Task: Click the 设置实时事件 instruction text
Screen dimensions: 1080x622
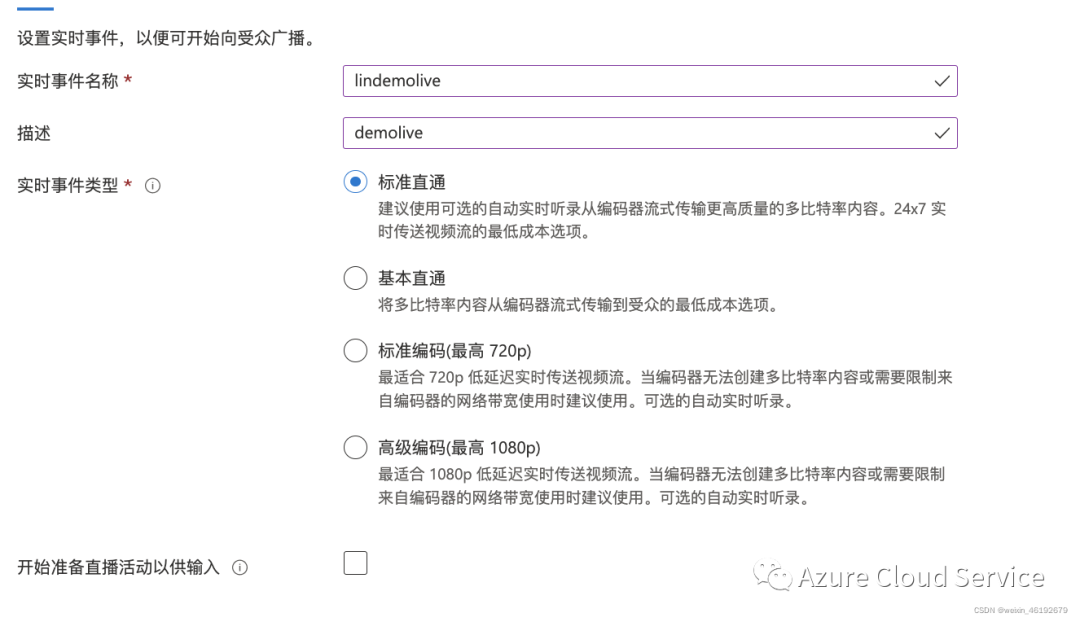Action: 166,41
